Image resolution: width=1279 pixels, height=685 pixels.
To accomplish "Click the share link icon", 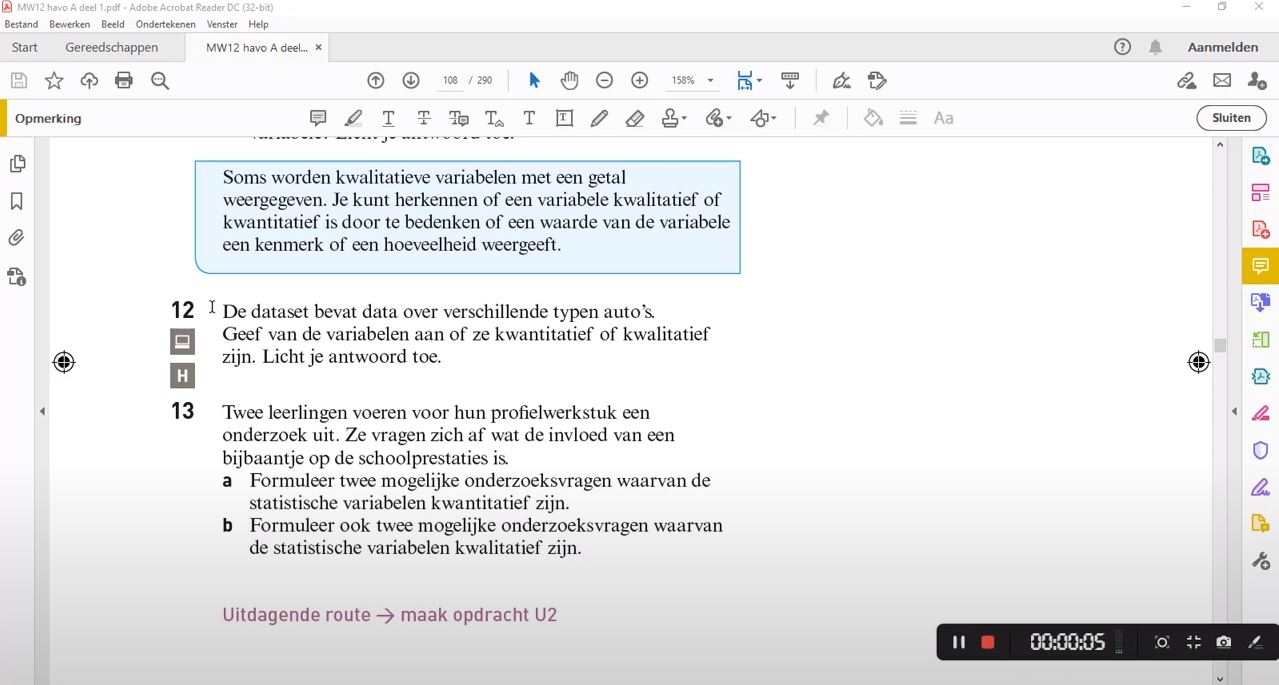I will (1187, 81).
